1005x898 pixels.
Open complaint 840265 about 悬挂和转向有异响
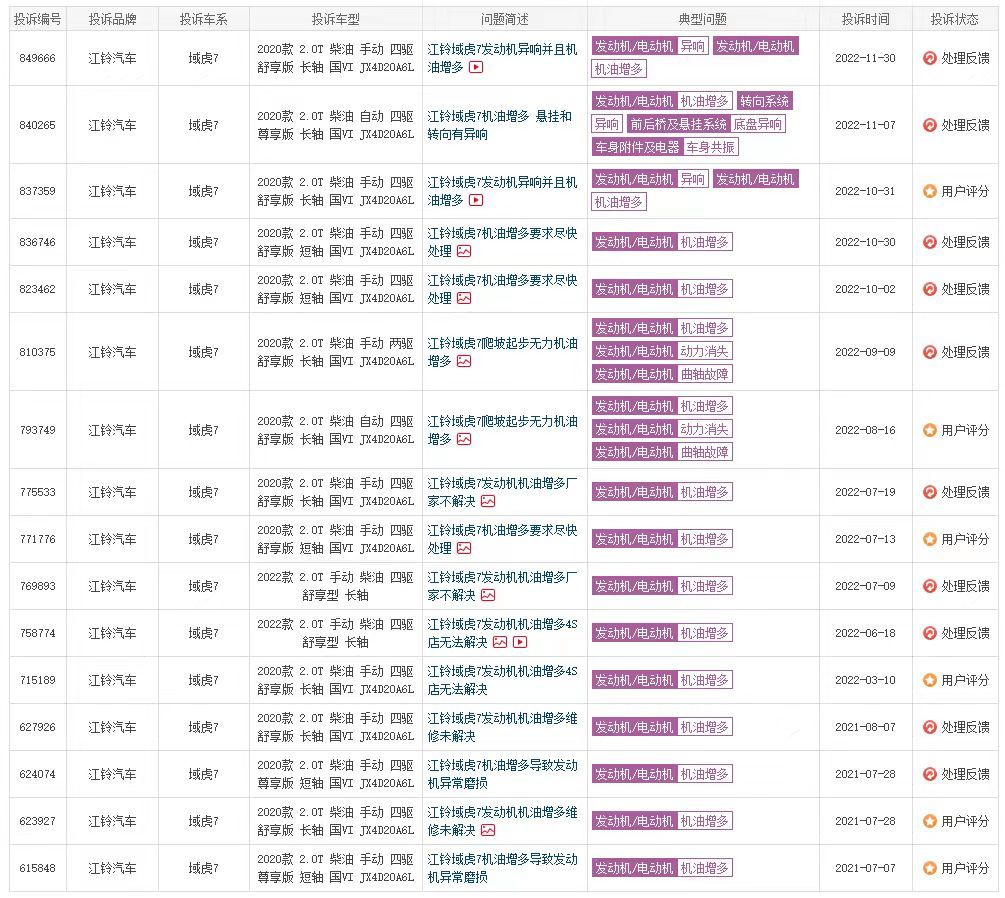pyautogui.click(x=500, y=125)
